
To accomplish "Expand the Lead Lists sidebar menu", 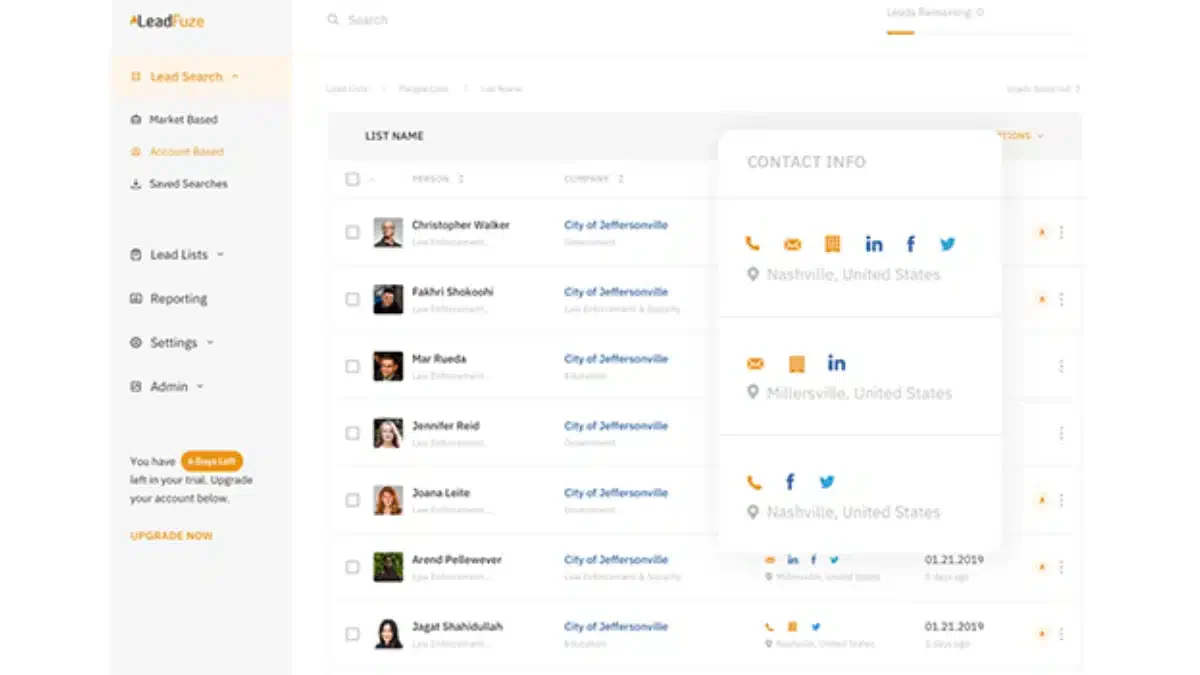I will pyautogui.click(x=178, y=255).
